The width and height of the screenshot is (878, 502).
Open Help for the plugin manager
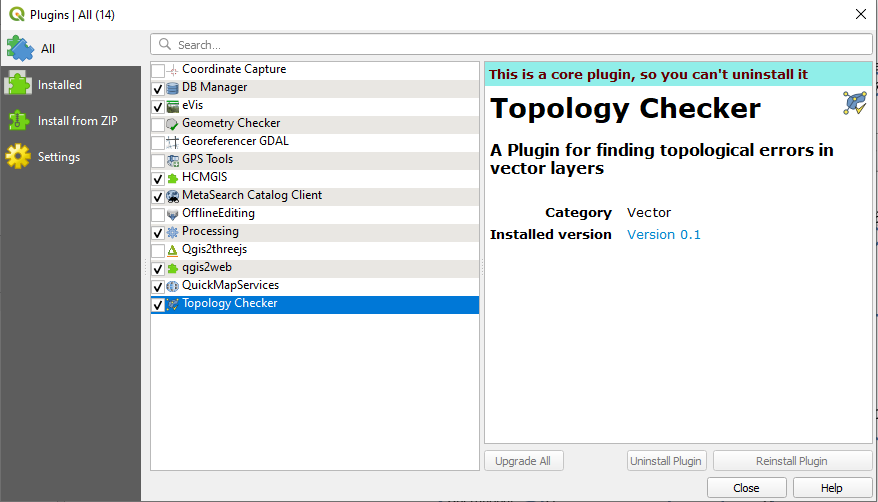[x=832, y=487]
